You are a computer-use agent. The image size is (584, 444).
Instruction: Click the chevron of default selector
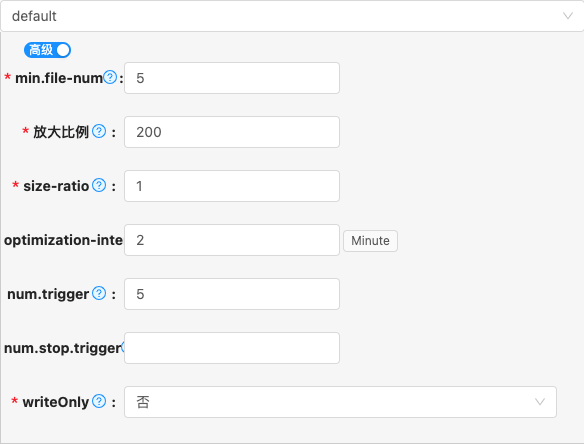[568, 16]
